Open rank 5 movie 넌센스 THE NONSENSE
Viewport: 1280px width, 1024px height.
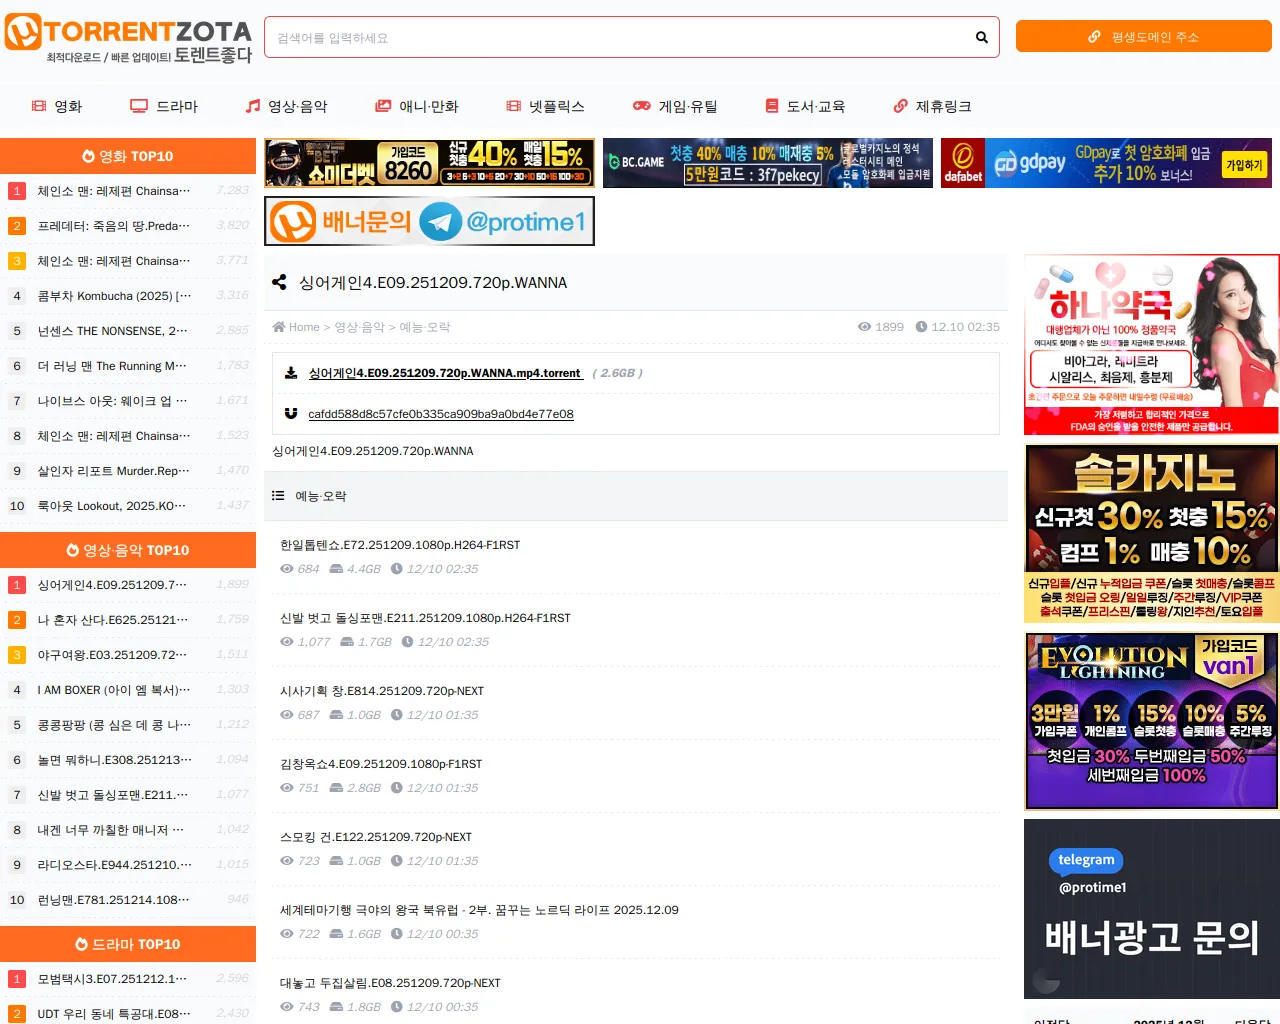[112, 331]
